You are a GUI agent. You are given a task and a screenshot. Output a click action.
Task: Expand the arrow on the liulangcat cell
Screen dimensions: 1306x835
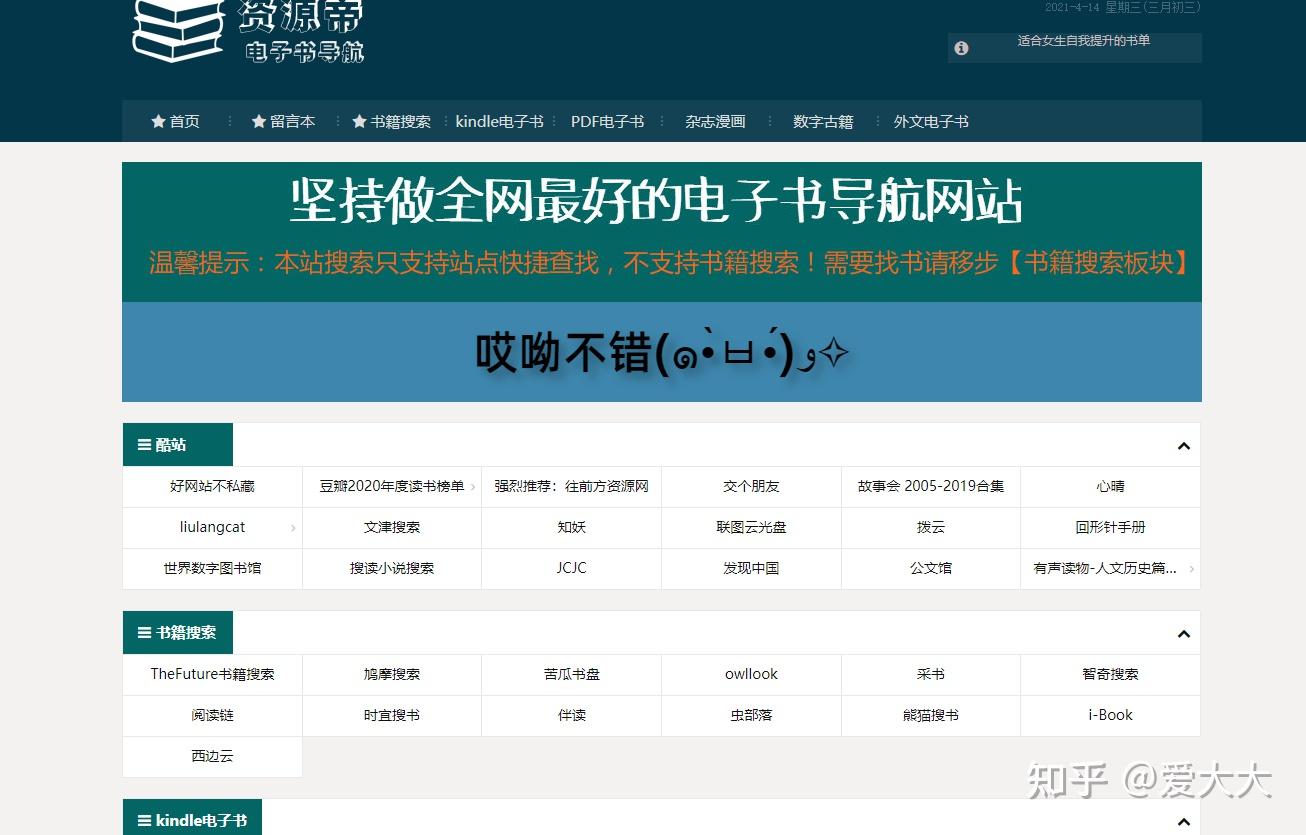293,528
